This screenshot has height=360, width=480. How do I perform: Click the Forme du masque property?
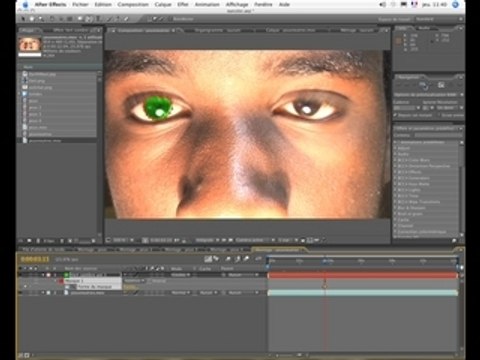95,287
